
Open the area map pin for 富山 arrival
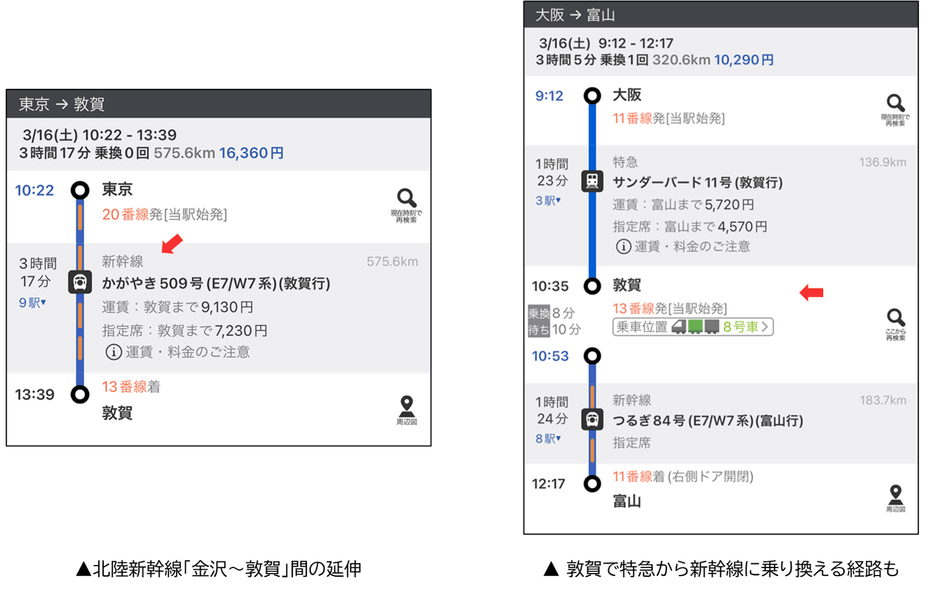pos(896,499)
